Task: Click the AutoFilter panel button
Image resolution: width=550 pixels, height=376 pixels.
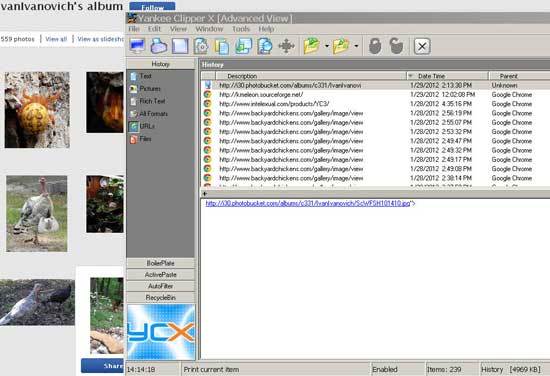Action: [160, 286]
